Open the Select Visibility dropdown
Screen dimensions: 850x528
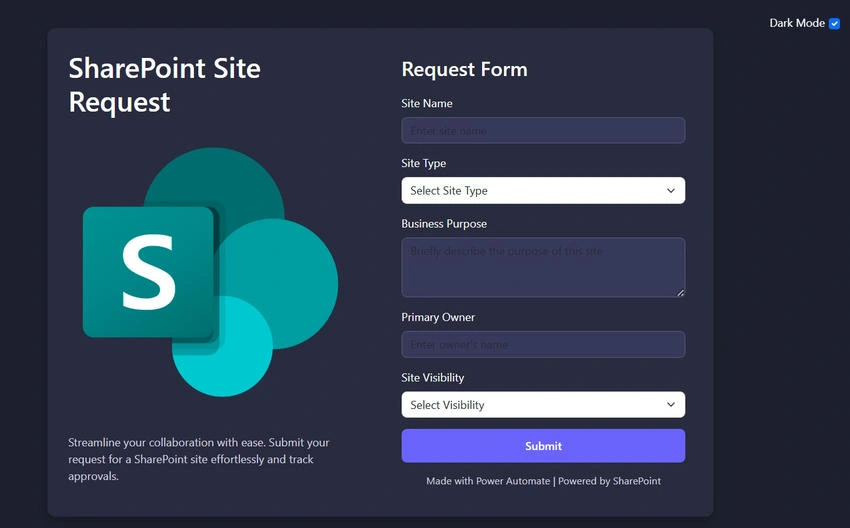543,405
